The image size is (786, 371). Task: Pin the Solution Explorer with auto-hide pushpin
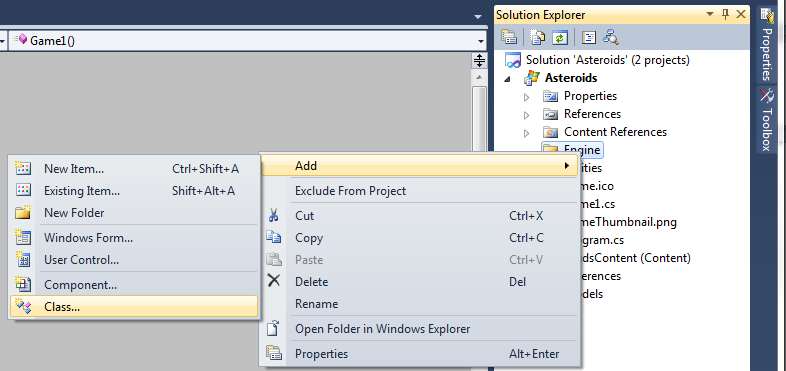click(x=725, y=15)
